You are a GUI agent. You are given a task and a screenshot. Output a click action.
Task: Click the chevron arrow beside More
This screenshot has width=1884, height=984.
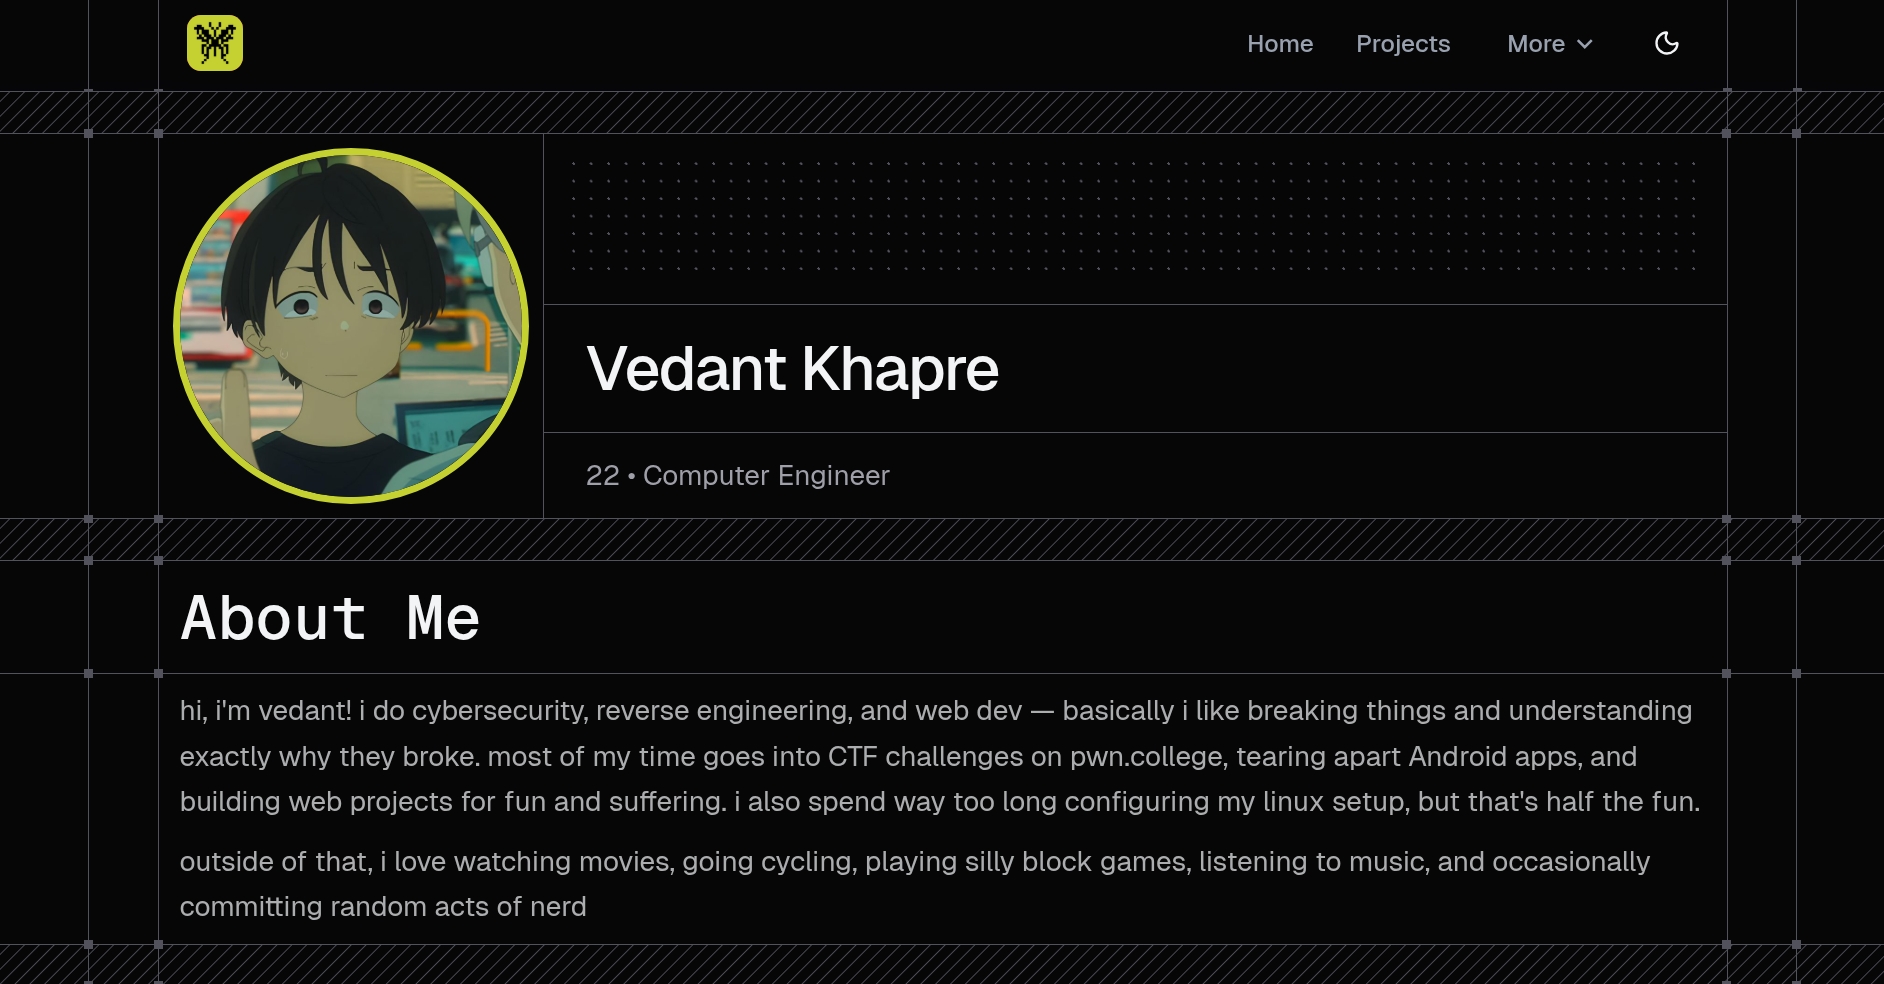click(x=1585, y=44)
